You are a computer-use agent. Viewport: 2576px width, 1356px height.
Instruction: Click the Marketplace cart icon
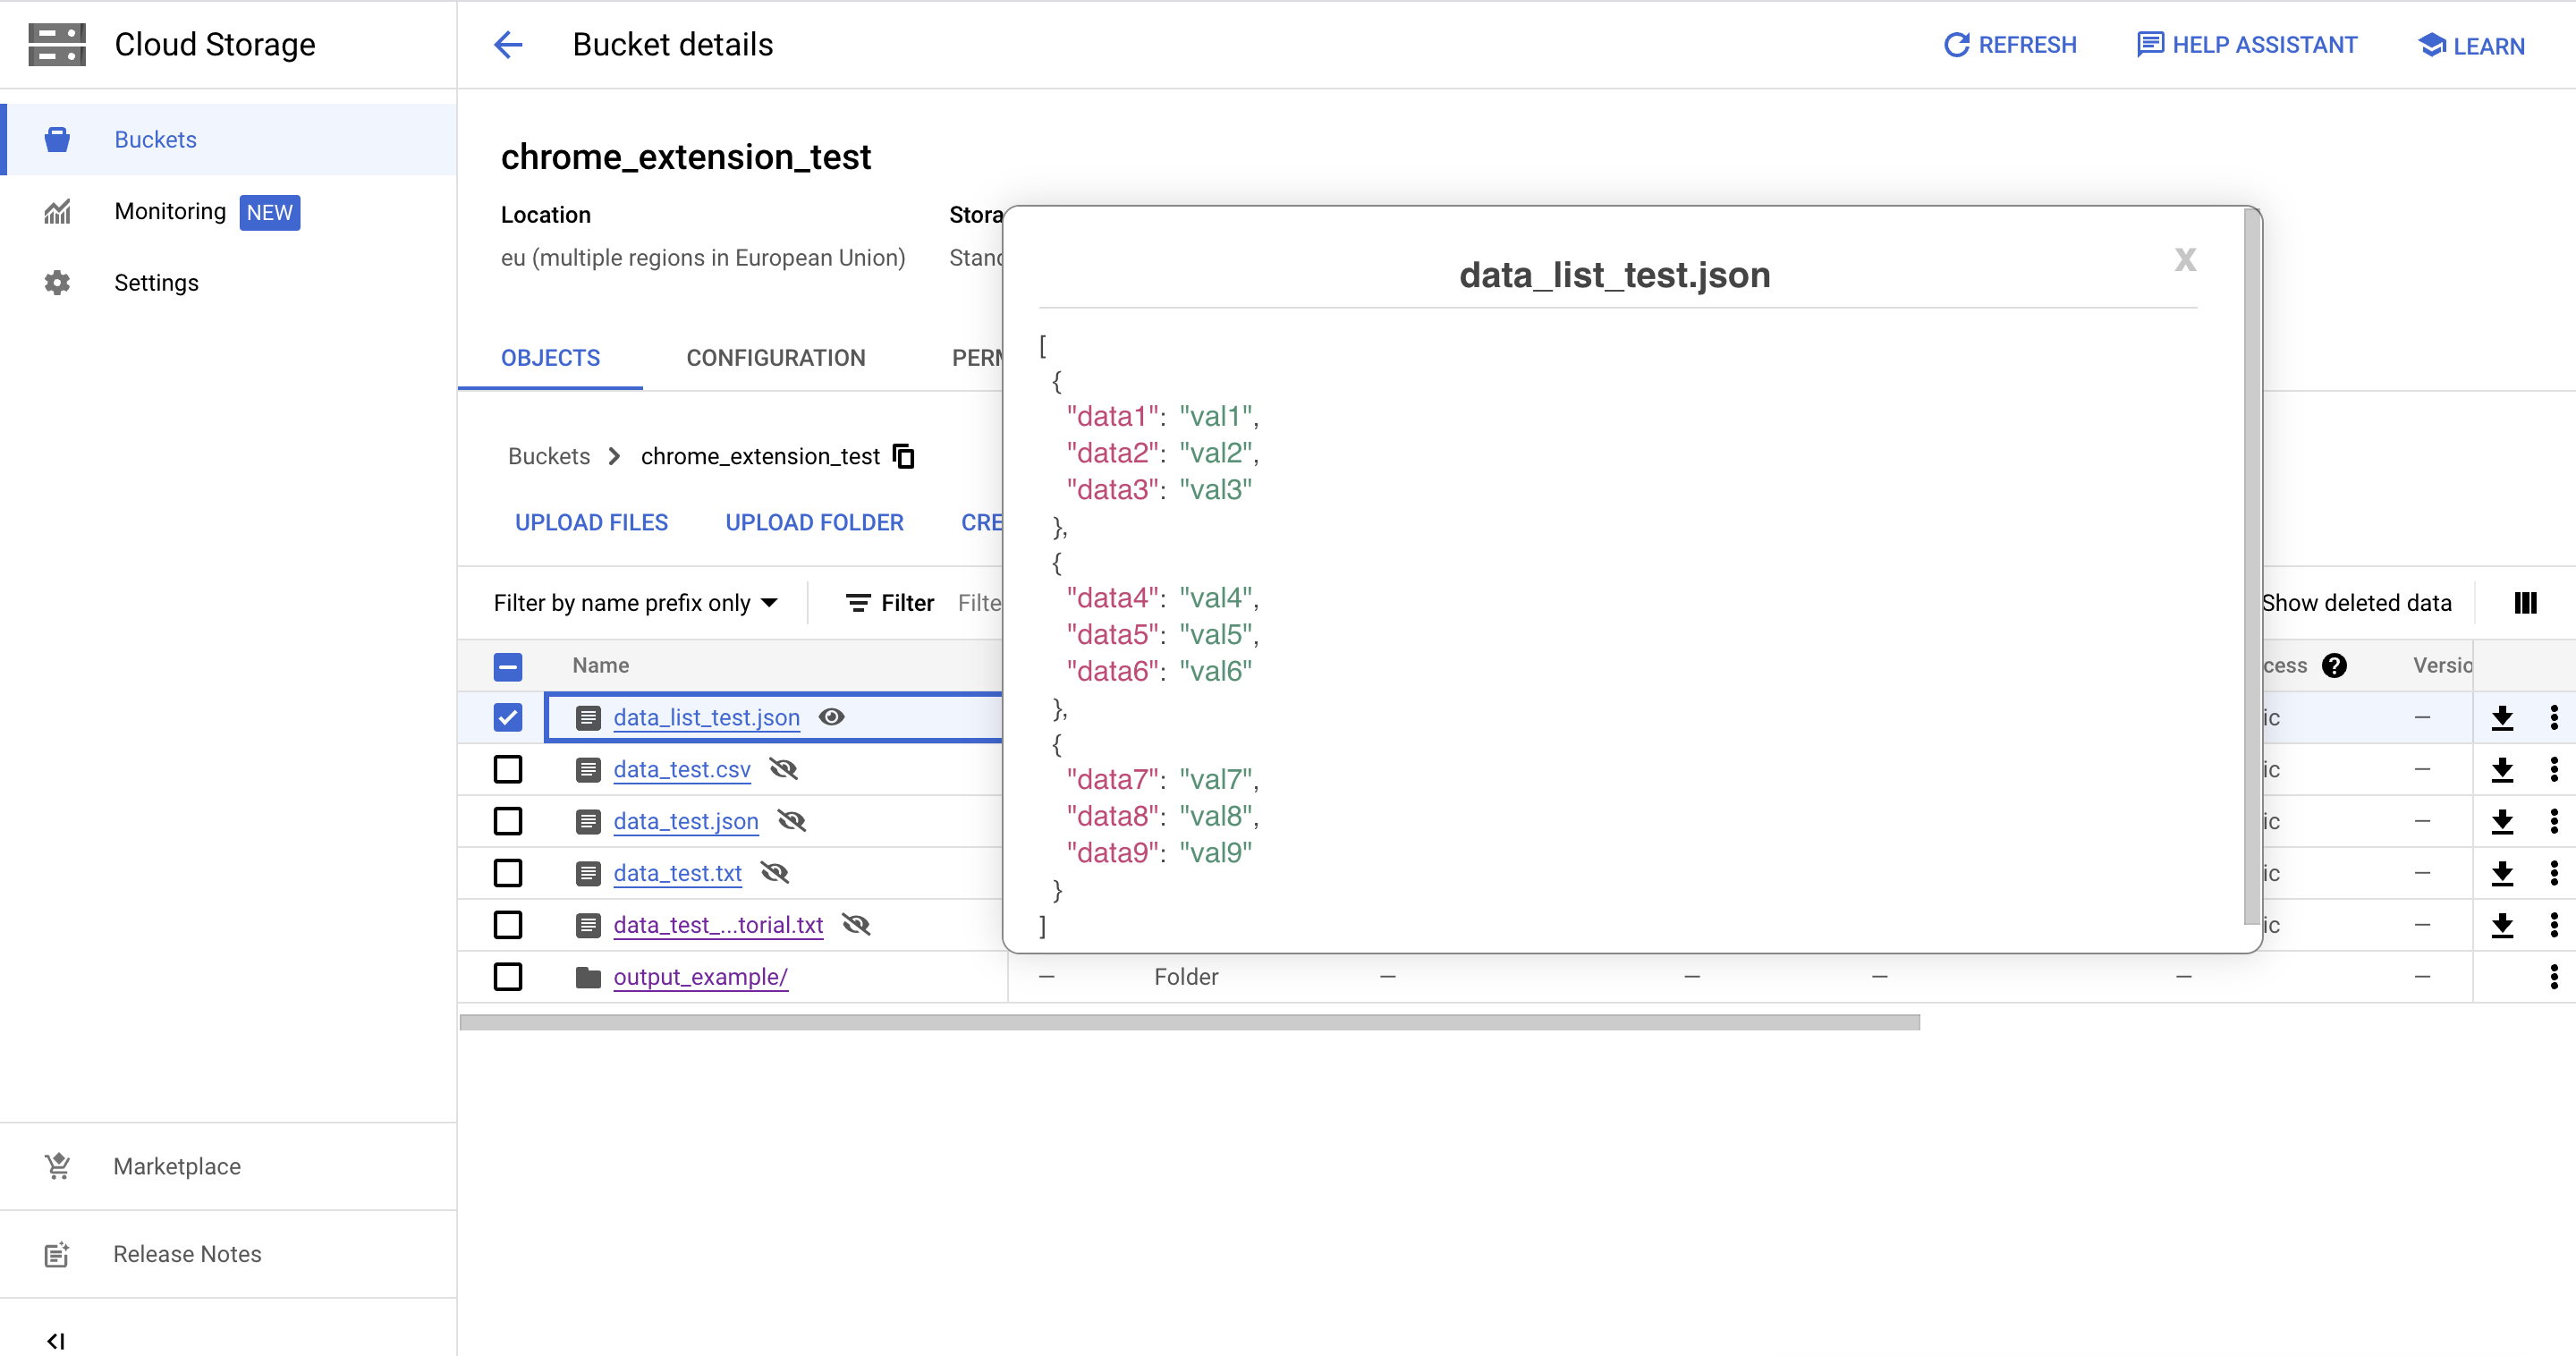tap(57, 1166)
